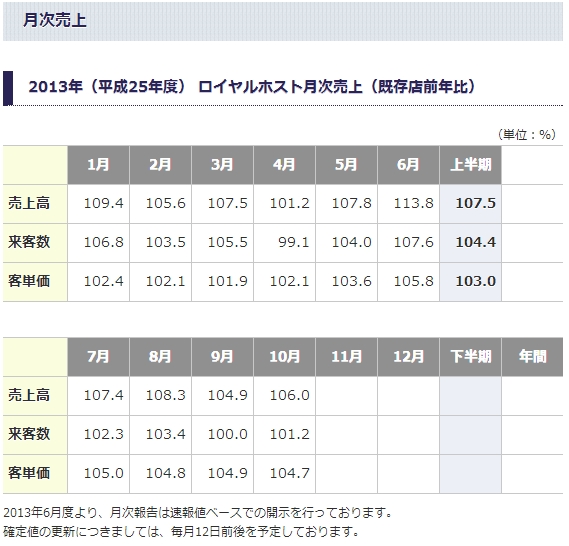This screenshot has height=546, width=569.
Task: Select the 12月 column header
Action: click(x=409, y=357)
